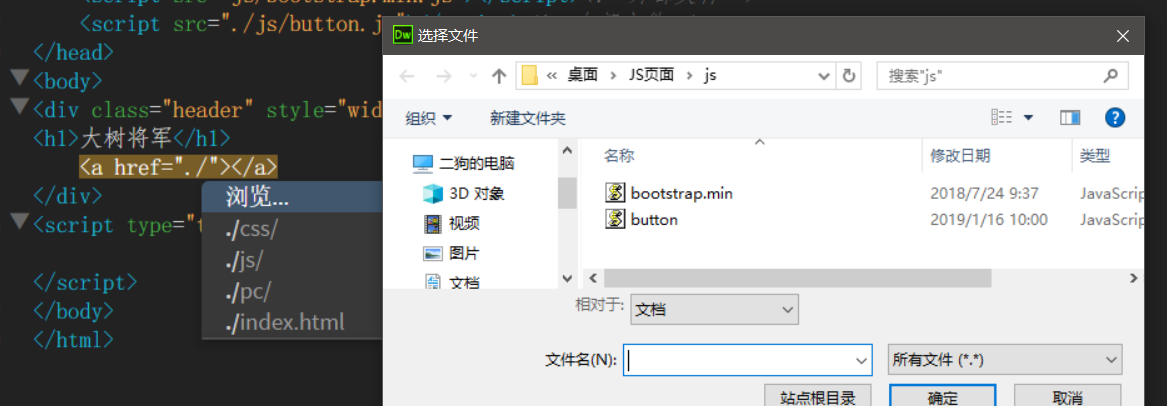Collapse the script tag fold triangle
Screen dimensions: 1167x406
pyautogui.click(x=19, y=221)
